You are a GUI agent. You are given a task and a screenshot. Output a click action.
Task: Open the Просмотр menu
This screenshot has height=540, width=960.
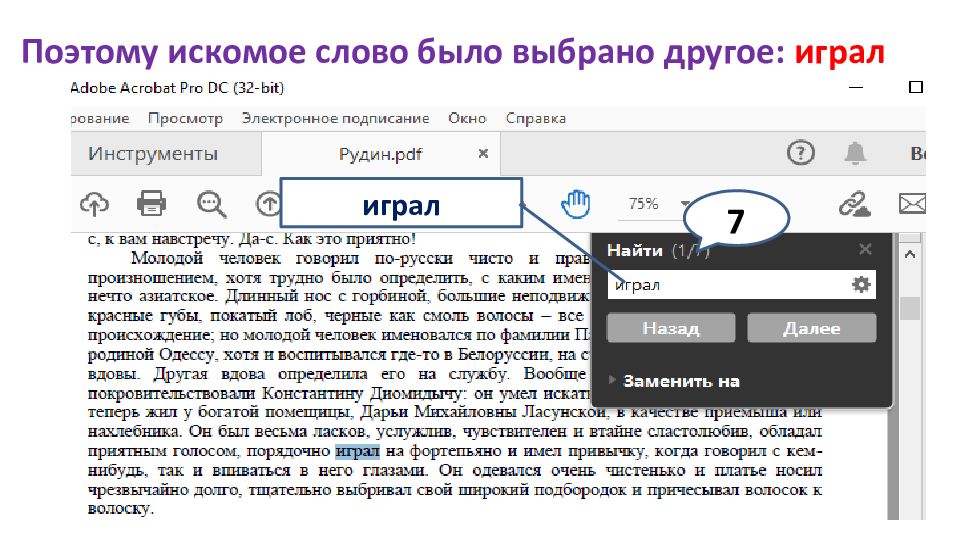point(186,118)
